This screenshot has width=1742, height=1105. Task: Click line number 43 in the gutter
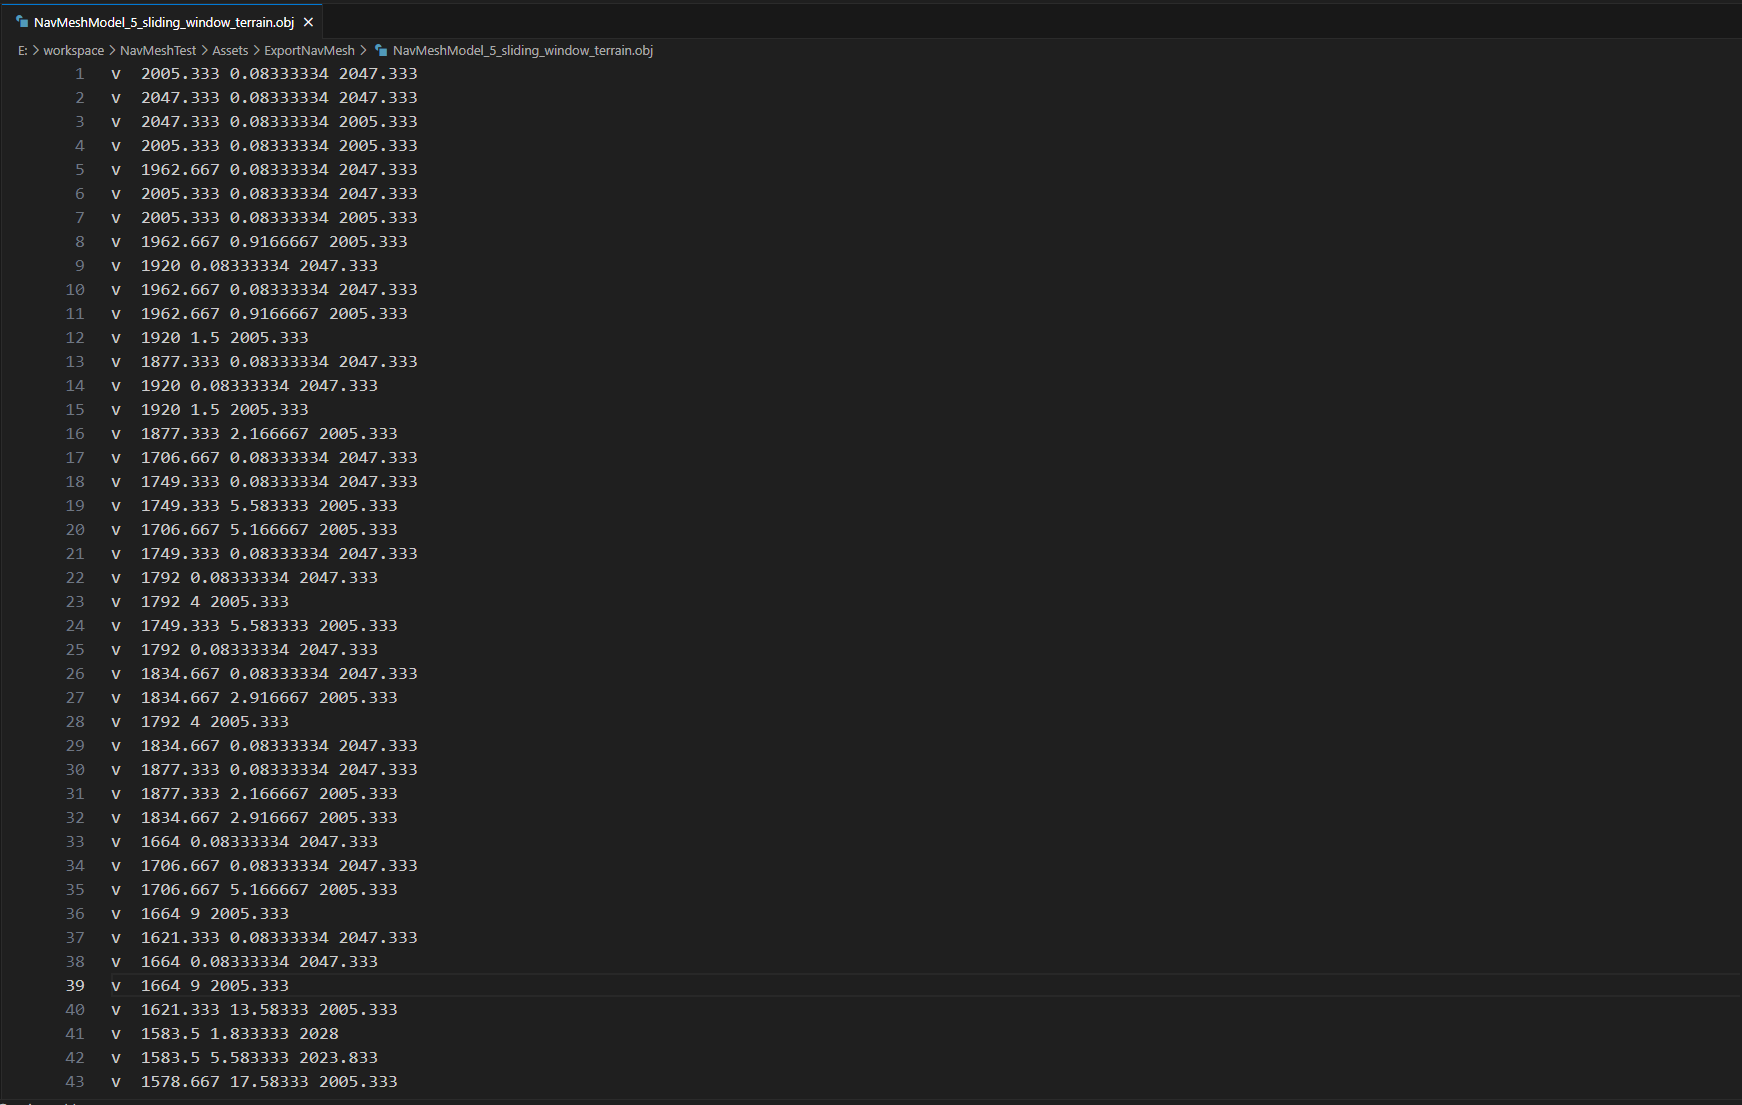(75, 1082)
